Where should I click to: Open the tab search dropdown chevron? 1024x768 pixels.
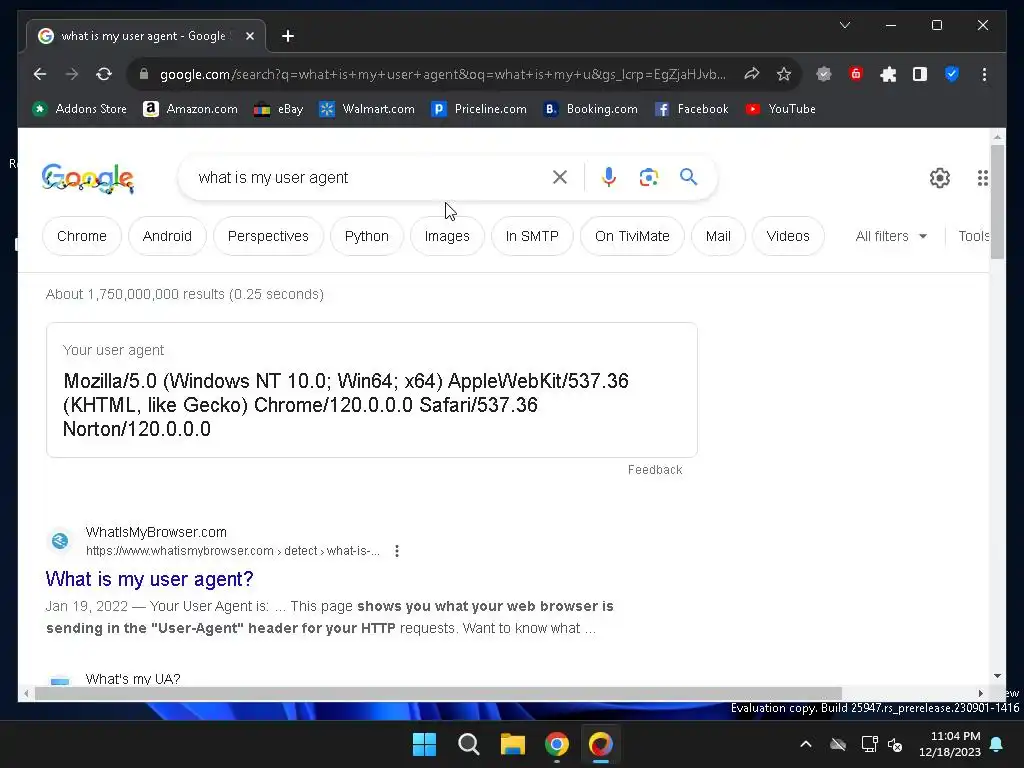click(x=844, y=25)
